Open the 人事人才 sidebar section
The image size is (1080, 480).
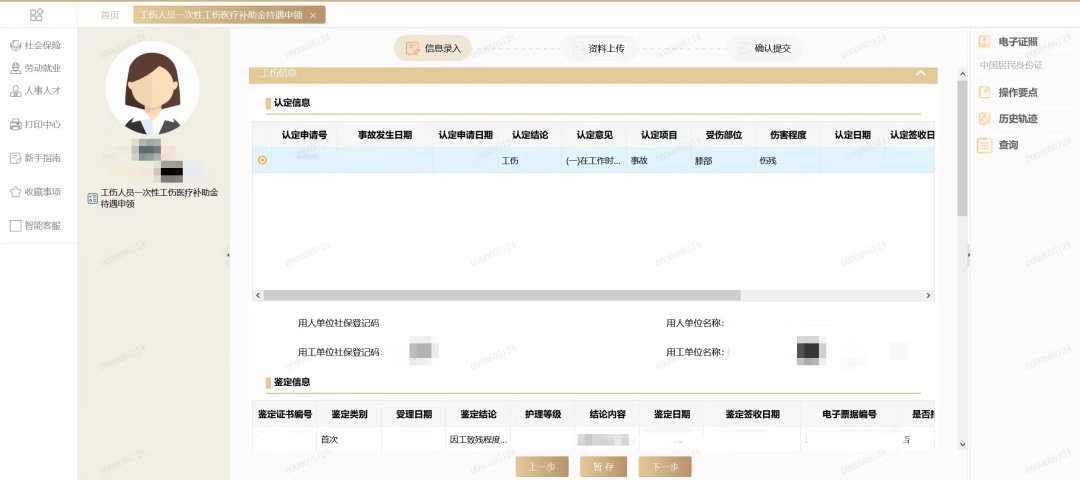coord(35,91)
